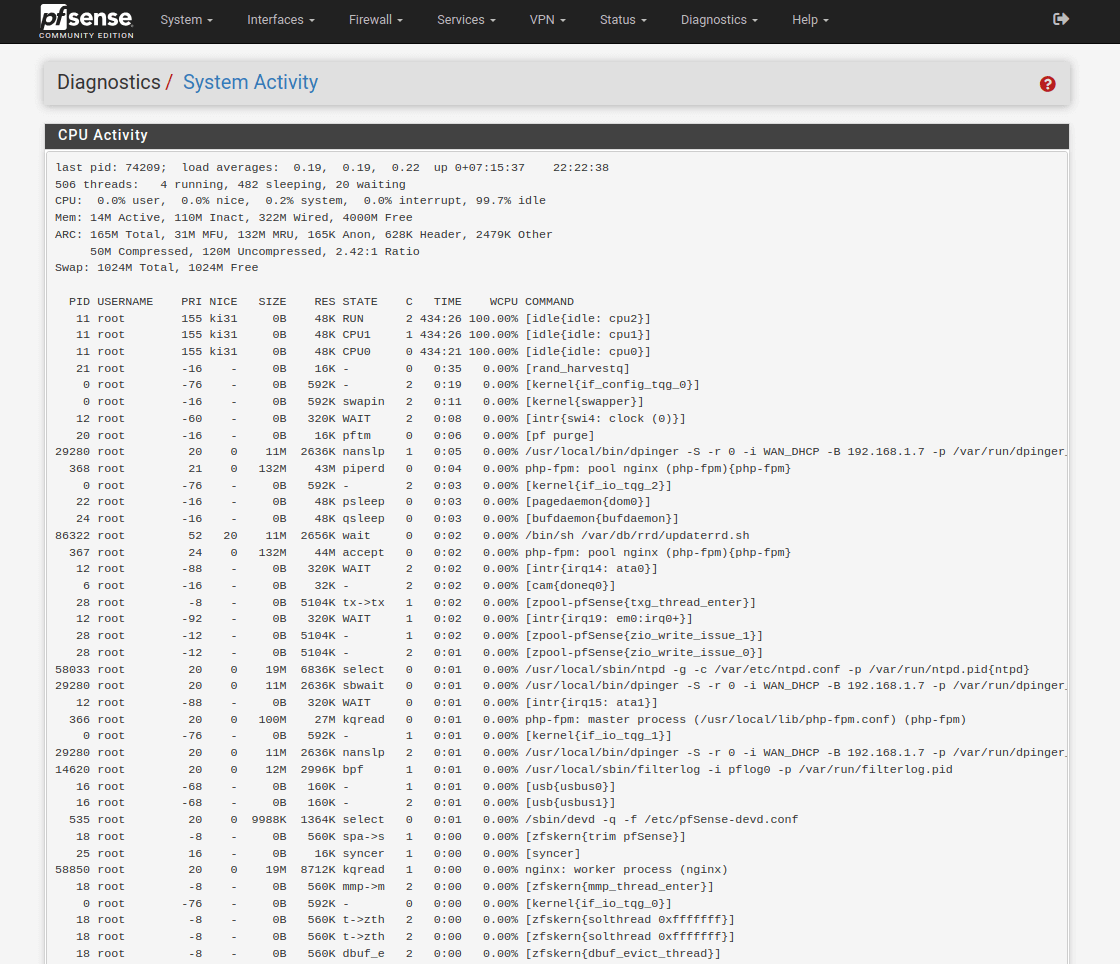1120x964 pixels.
Task: Expand the System dropdown menu
Action: pyautogui.click(x=186, y=20)
